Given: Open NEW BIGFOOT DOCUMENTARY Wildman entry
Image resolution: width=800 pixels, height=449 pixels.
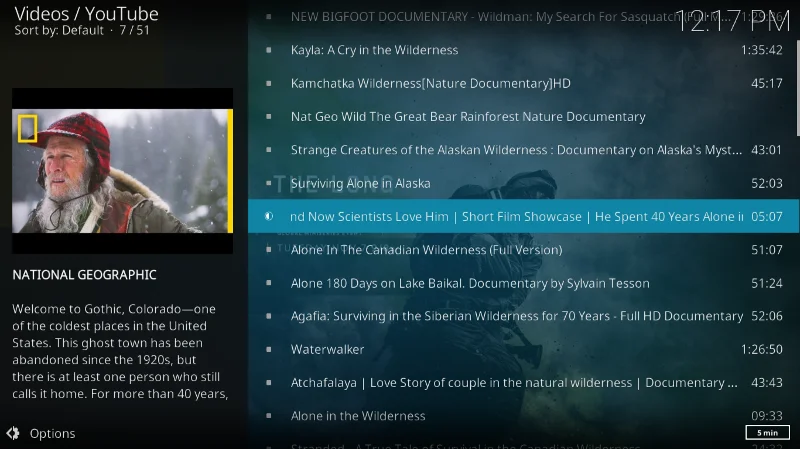Looking at the screenshot, I should click(523, 17).
